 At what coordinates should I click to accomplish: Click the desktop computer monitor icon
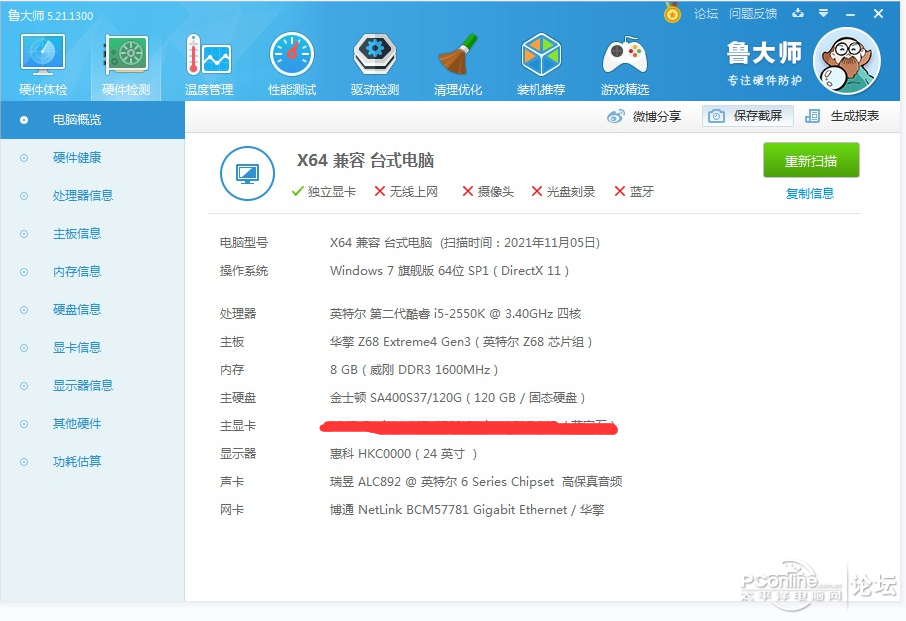pos(247,173)
